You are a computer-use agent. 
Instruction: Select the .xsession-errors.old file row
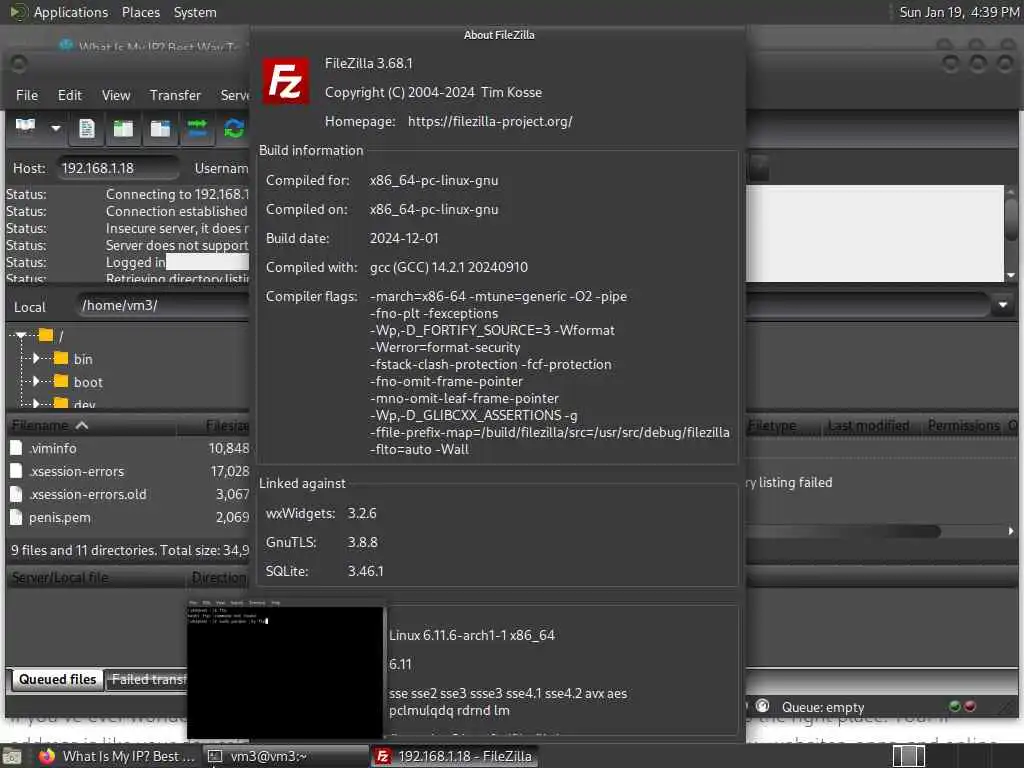click(129, 494)
